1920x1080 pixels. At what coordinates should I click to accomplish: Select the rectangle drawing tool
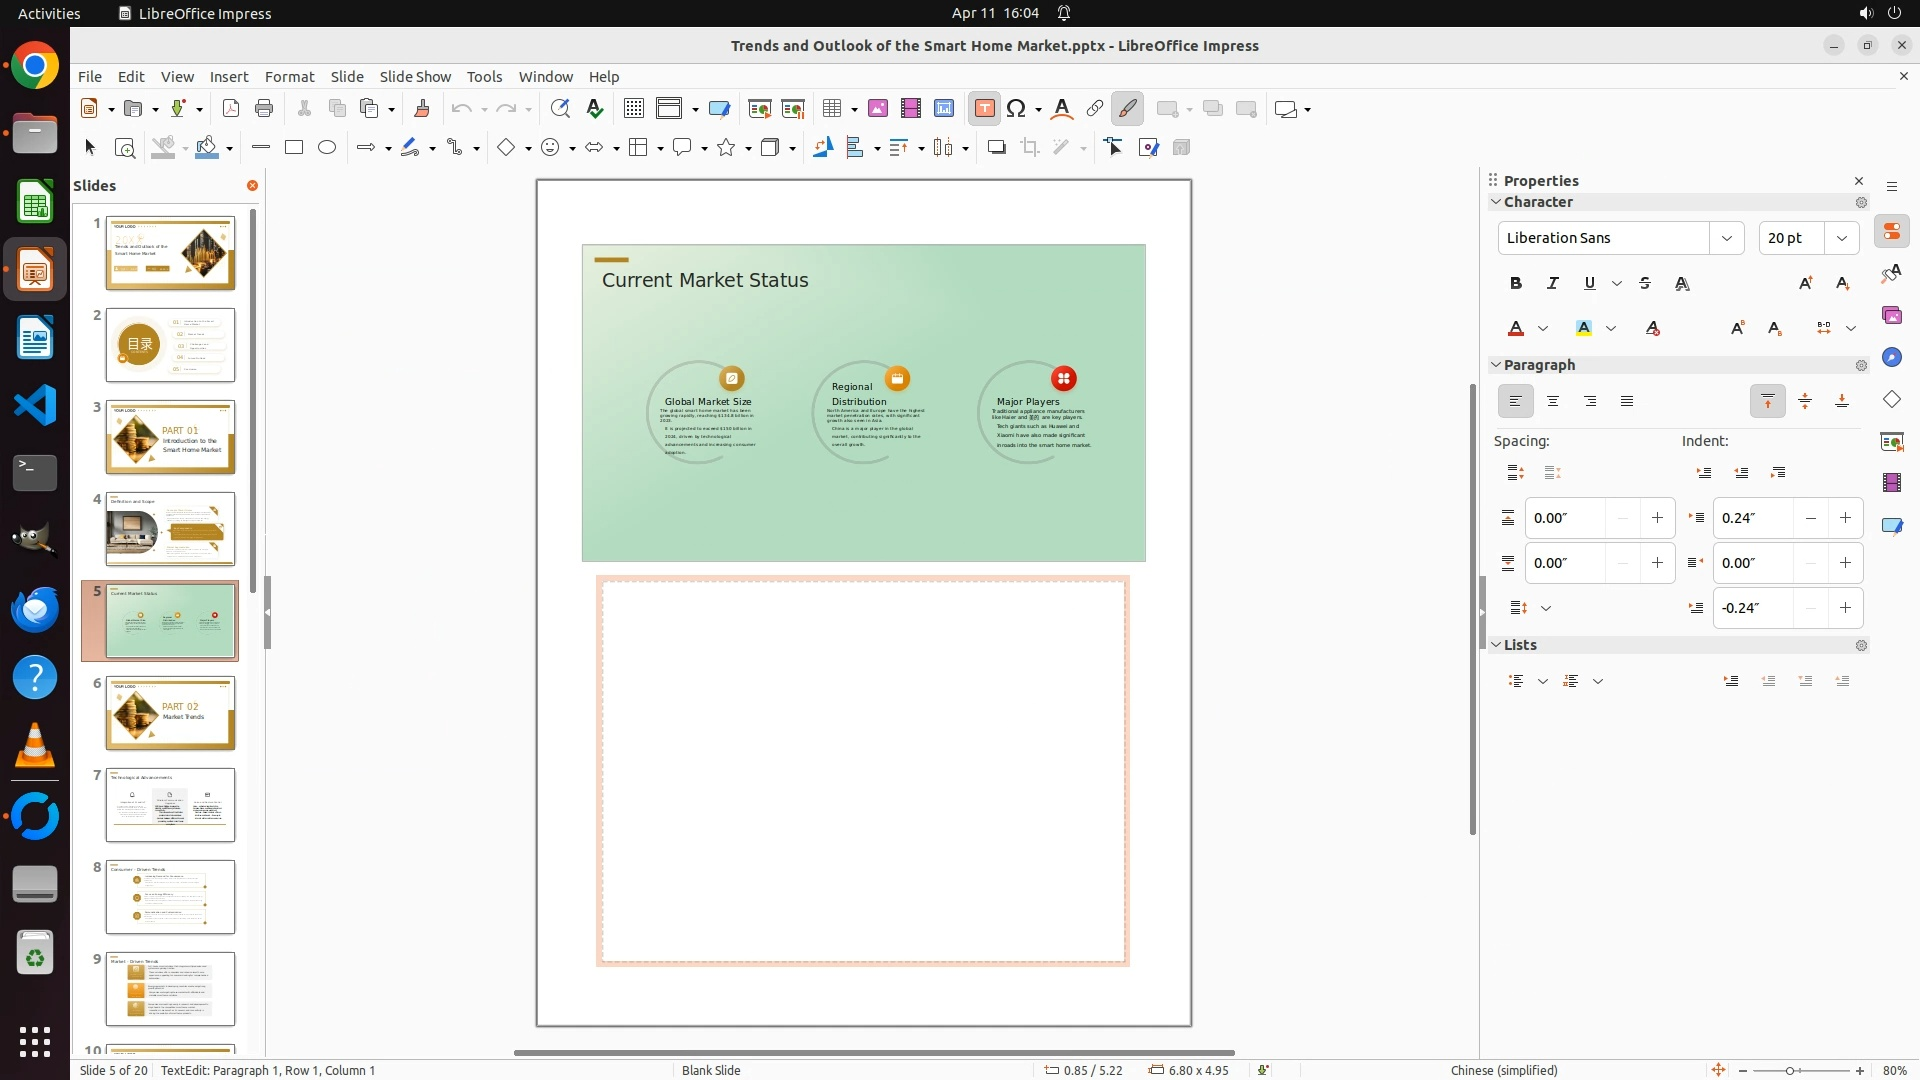tap(294, 148)
